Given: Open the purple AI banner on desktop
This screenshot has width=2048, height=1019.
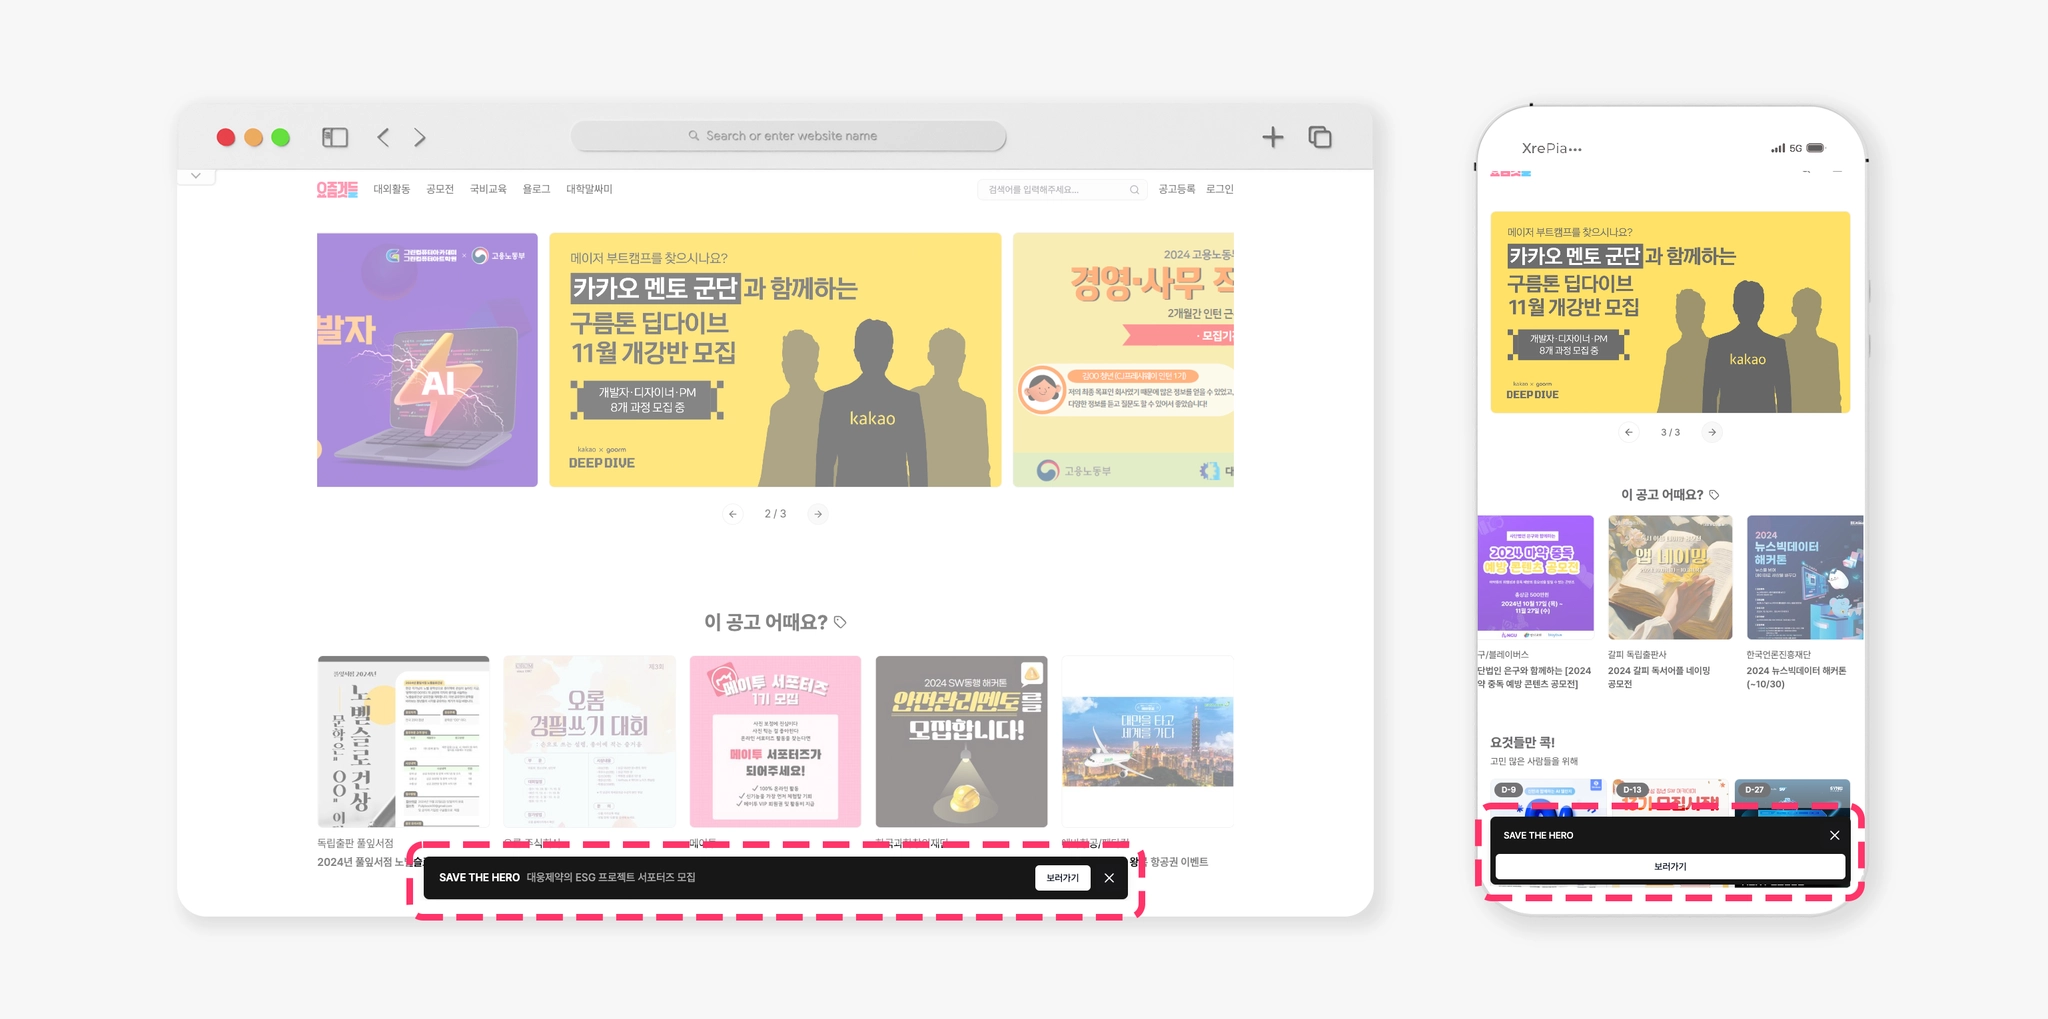Looking at the screenshot, I should click(427, 360).
